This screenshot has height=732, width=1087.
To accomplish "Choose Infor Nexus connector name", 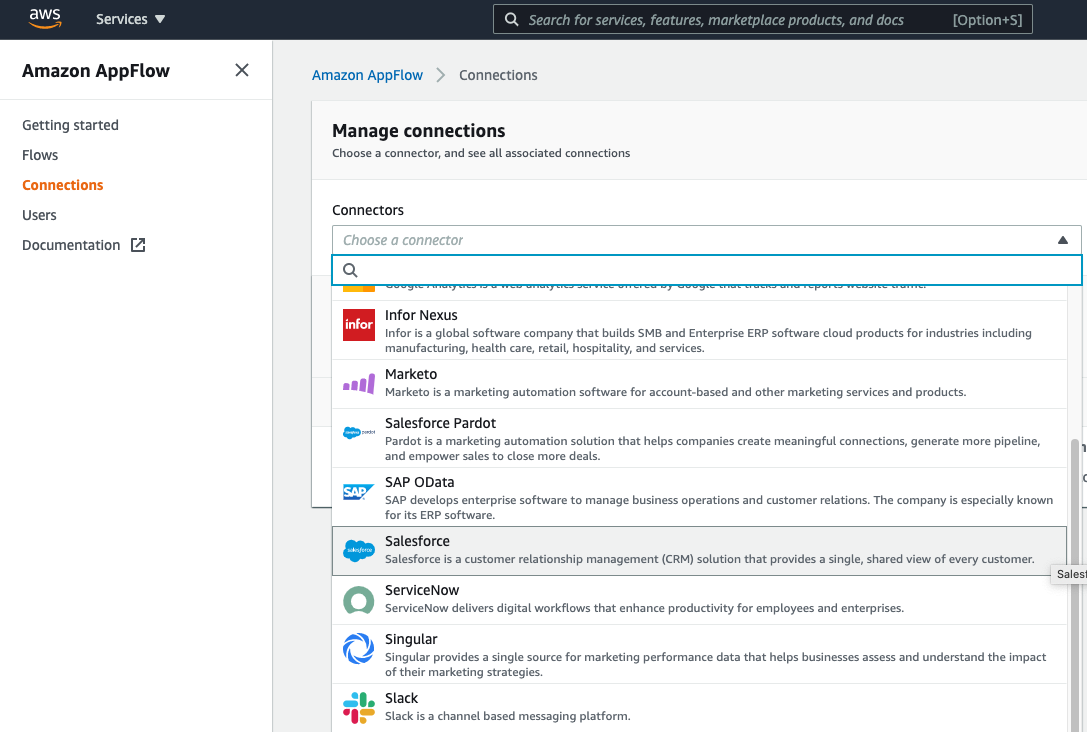I will pyautogui.click(x=421, y=315).
